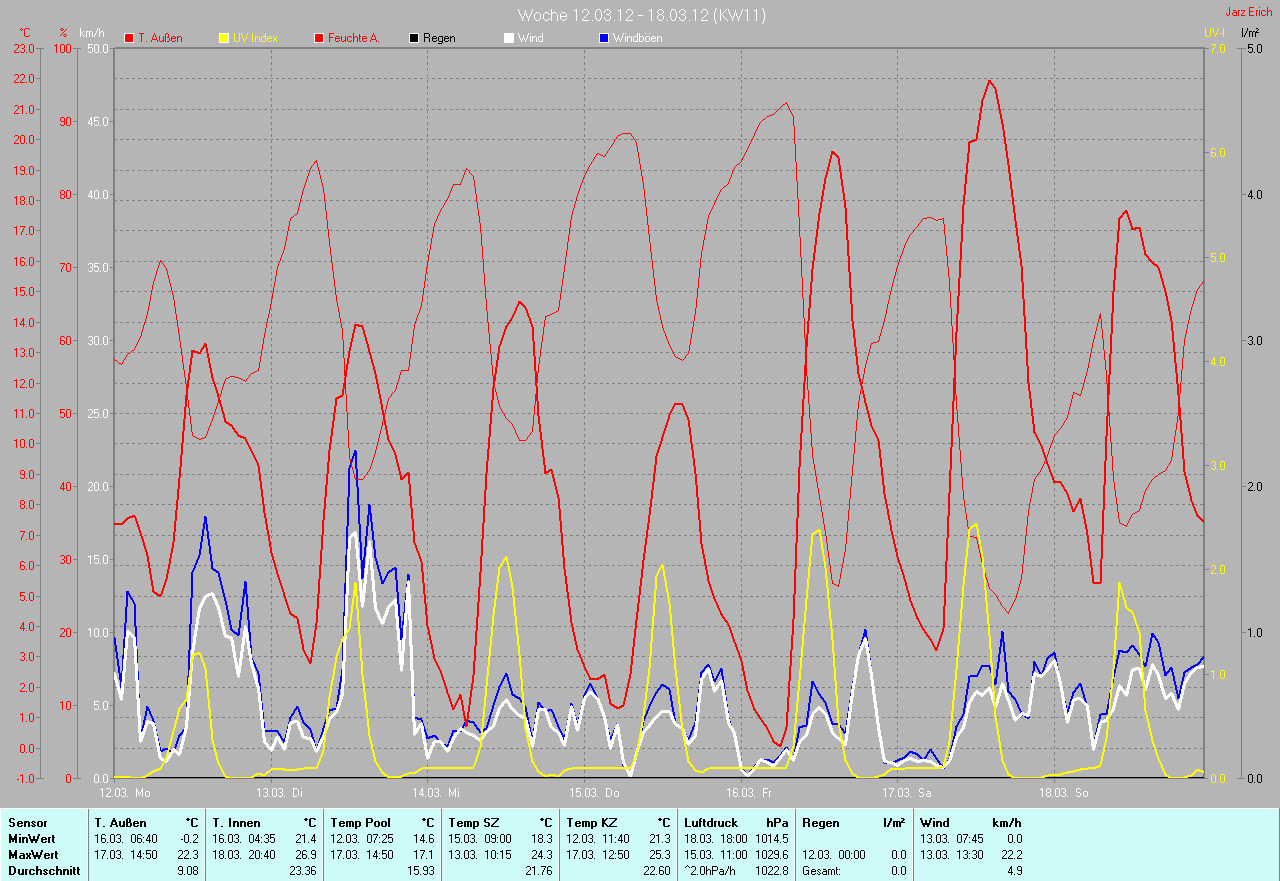The image size is (1280, 881).
Task: Click the MaxWert row label
Action: 32,855
